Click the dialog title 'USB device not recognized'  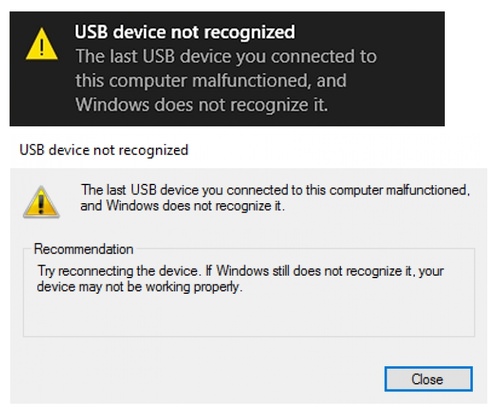tap(104, 150)
